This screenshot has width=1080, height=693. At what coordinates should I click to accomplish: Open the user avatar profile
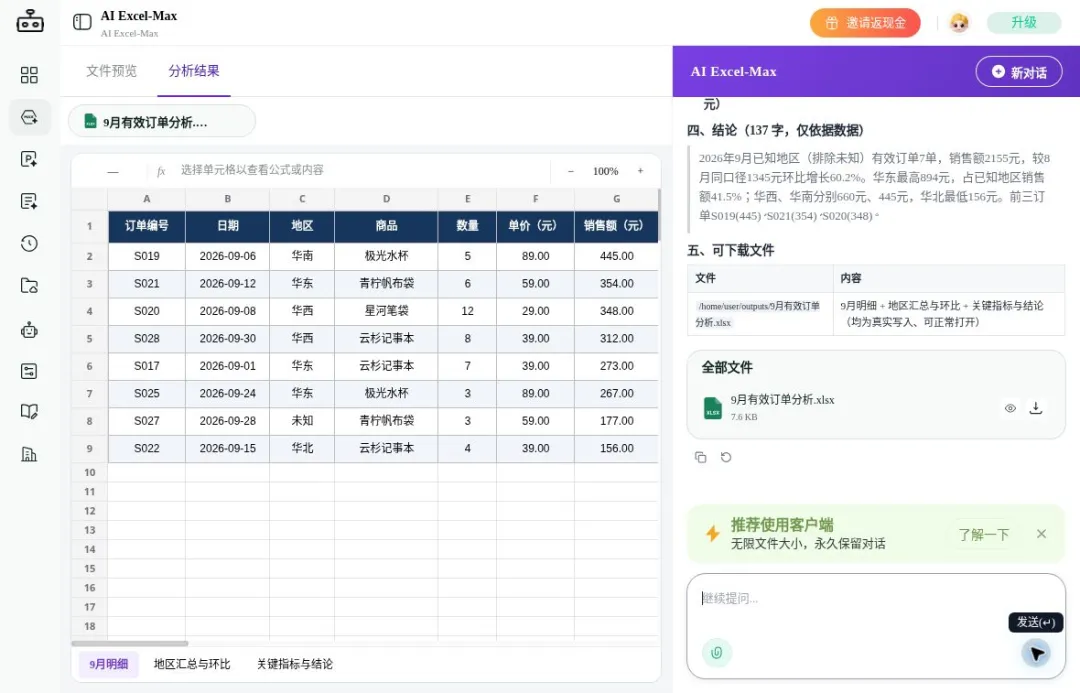[958, 23]
